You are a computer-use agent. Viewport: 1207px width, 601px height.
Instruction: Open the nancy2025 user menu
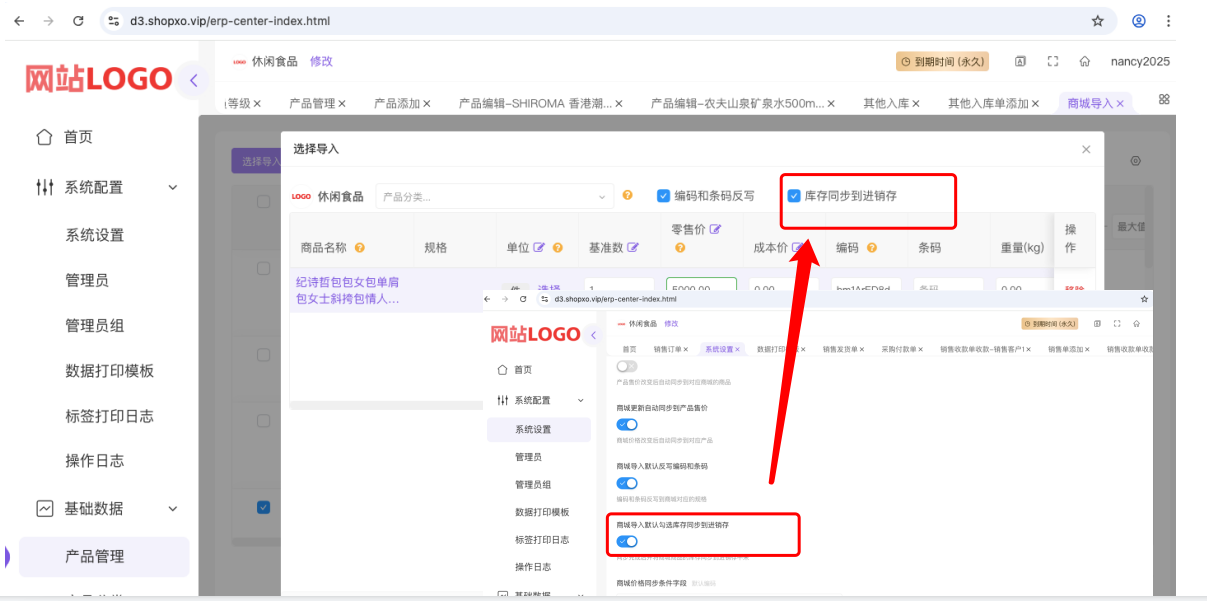[x=1140, y=61]
